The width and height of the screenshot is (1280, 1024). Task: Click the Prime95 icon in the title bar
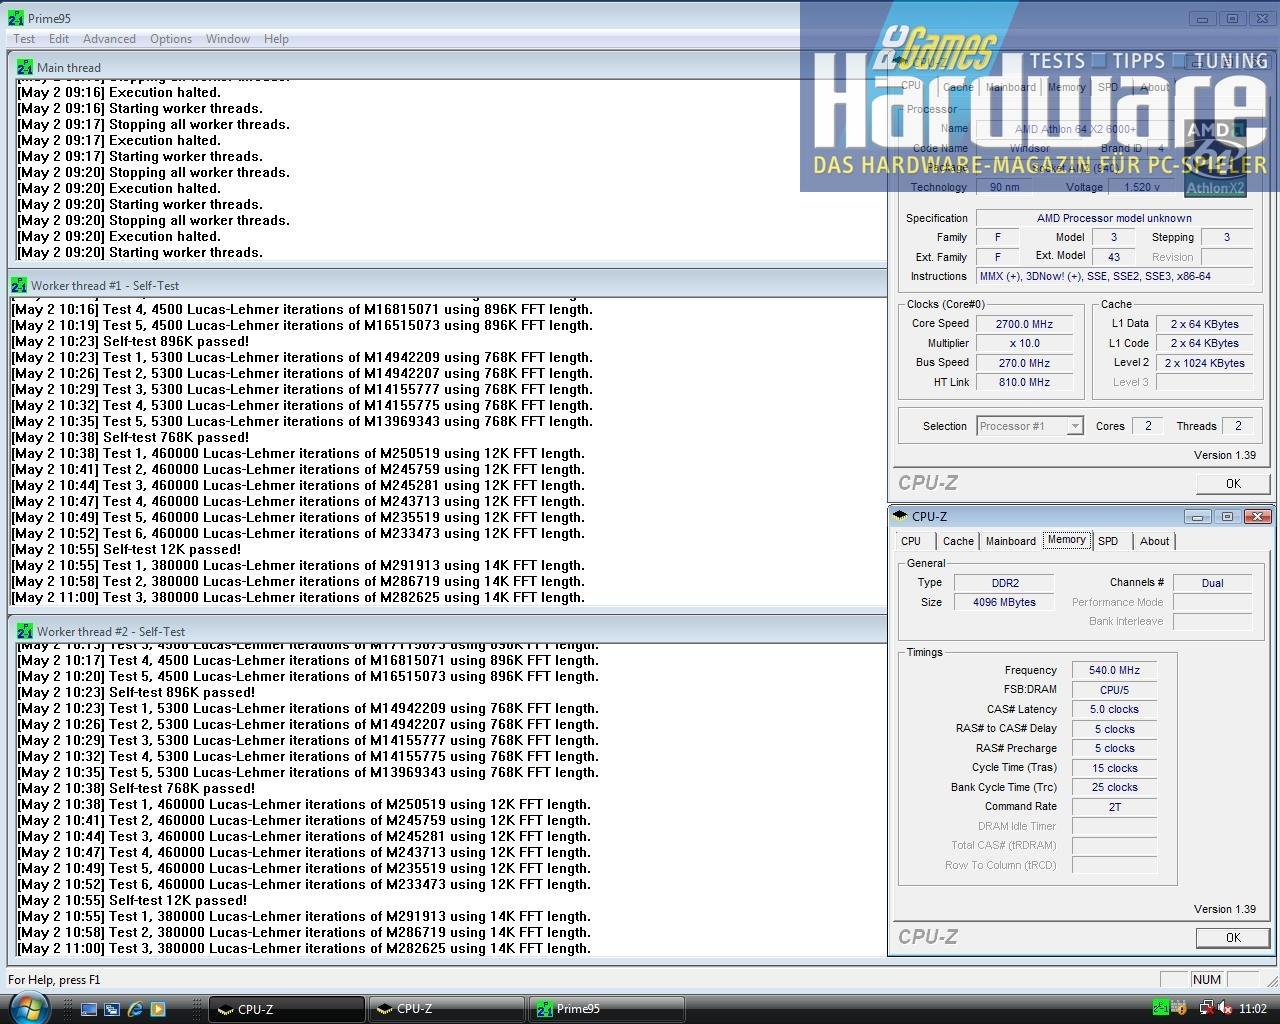[16, 18]
